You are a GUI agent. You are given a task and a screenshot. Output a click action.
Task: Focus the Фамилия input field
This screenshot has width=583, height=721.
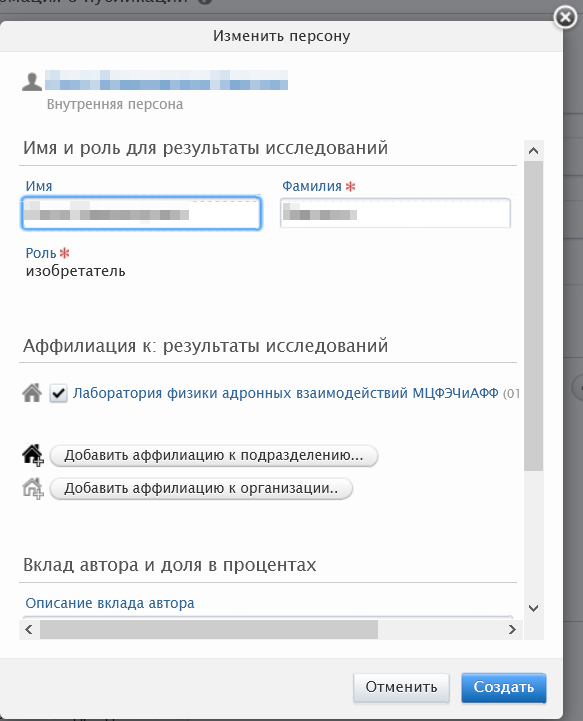395,213
